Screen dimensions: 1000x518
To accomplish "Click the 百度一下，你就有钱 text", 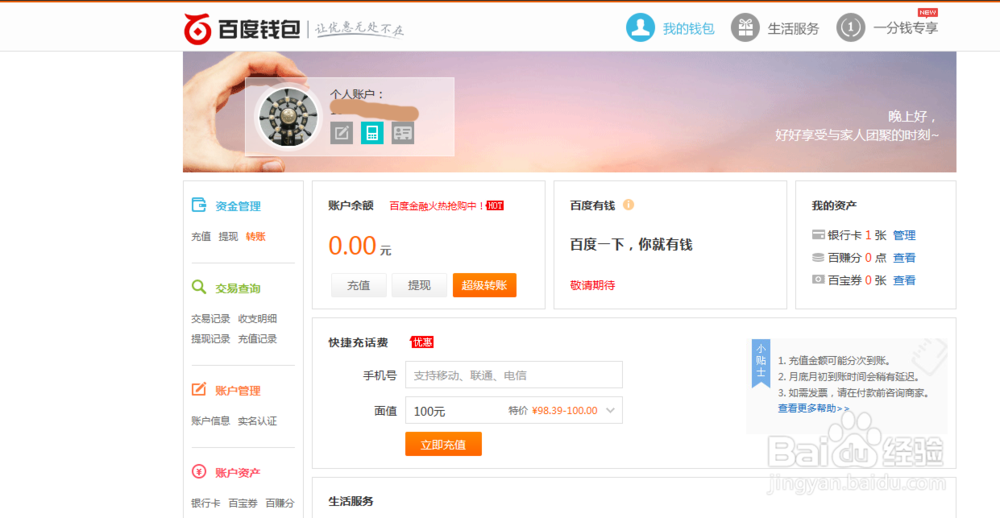I will point(631,244).
